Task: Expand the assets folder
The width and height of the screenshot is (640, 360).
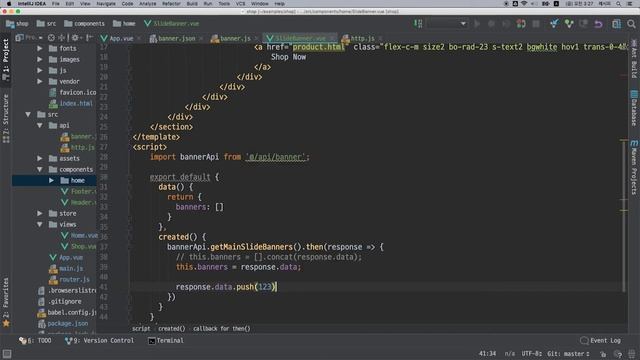Action: [x=40, y=158]
